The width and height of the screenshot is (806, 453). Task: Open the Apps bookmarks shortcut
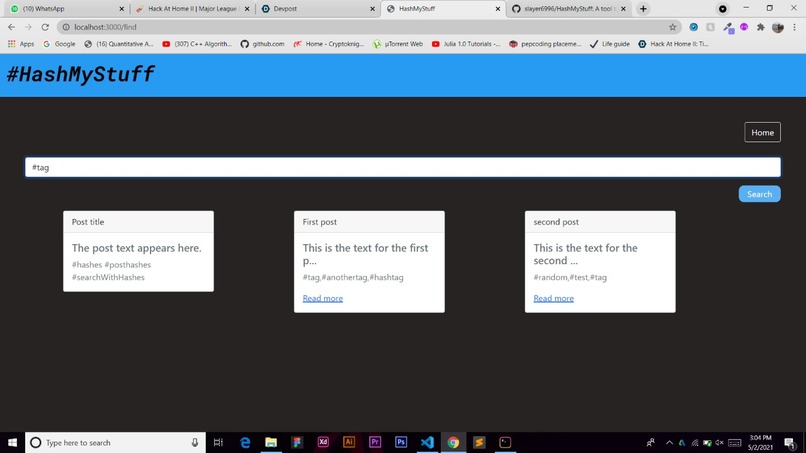click(21, 44)
